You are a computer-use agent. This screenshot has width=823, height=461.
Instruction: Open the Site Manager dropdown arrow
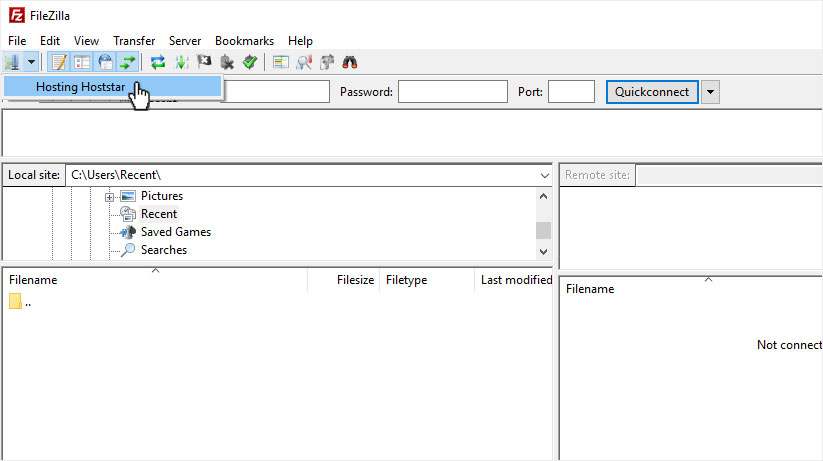[31, 62]
